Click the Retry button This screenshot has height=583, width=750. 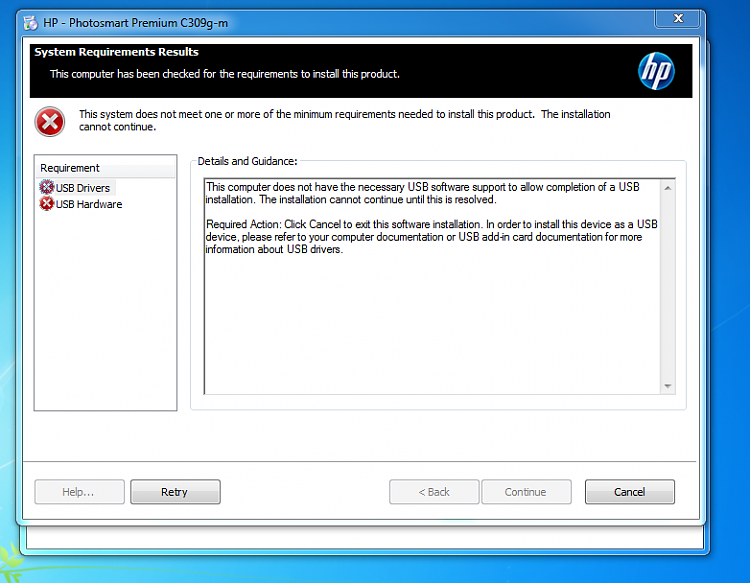(x=175, y=492)
